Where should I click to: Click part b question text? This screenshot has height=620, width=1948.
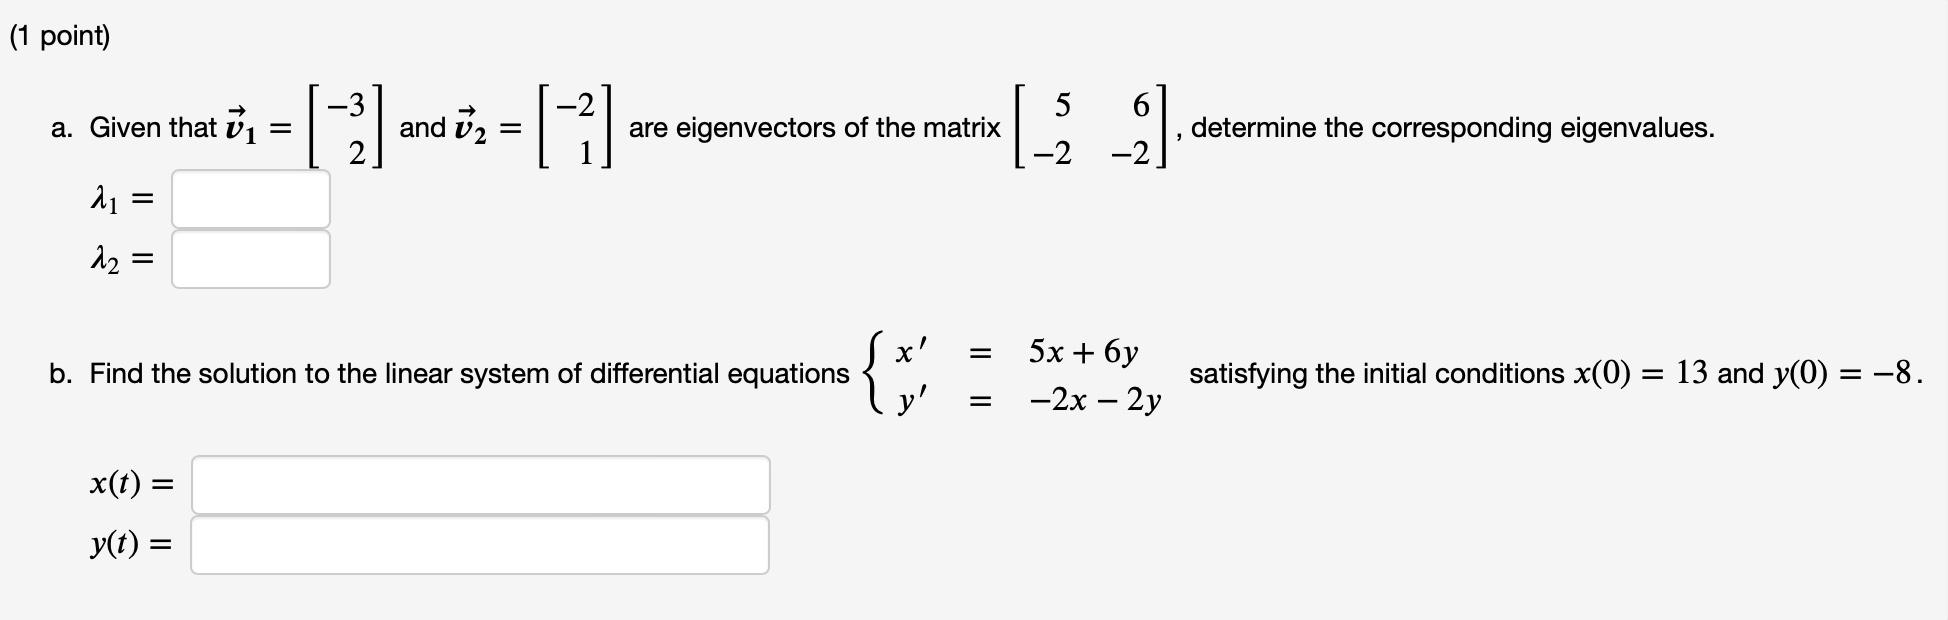coord(450,374)
